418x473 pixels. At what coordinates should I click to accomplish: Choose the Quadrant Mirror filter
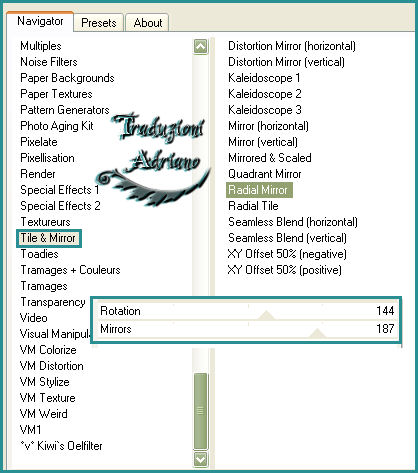pyautogui.click(x=265, y=174)
